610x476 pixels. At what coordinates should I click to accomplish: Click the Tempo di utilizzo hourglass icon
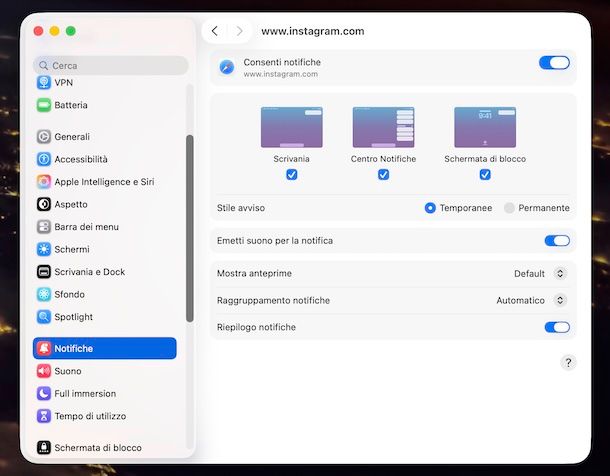tap(44, 416)
